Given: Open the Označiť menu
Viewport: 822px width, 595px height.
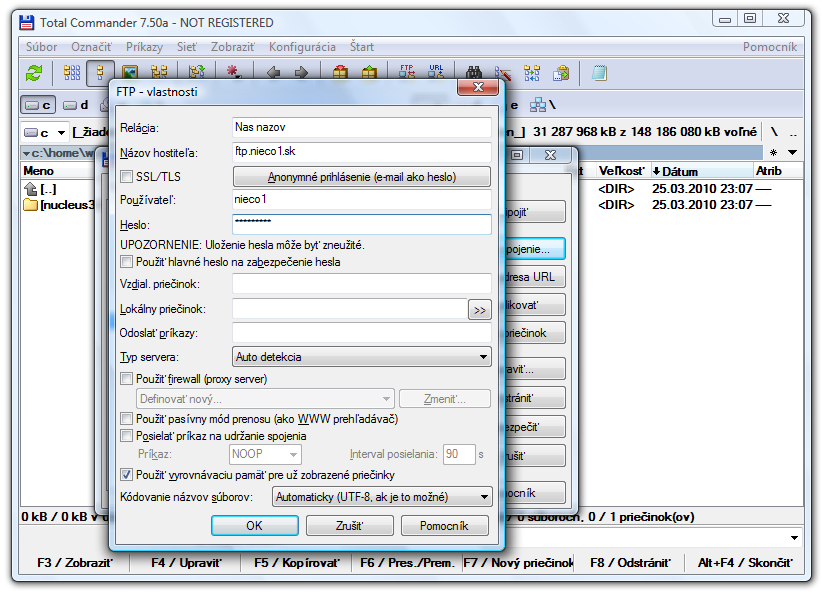Looking at the screenshot, I should [x=91, y=47].
